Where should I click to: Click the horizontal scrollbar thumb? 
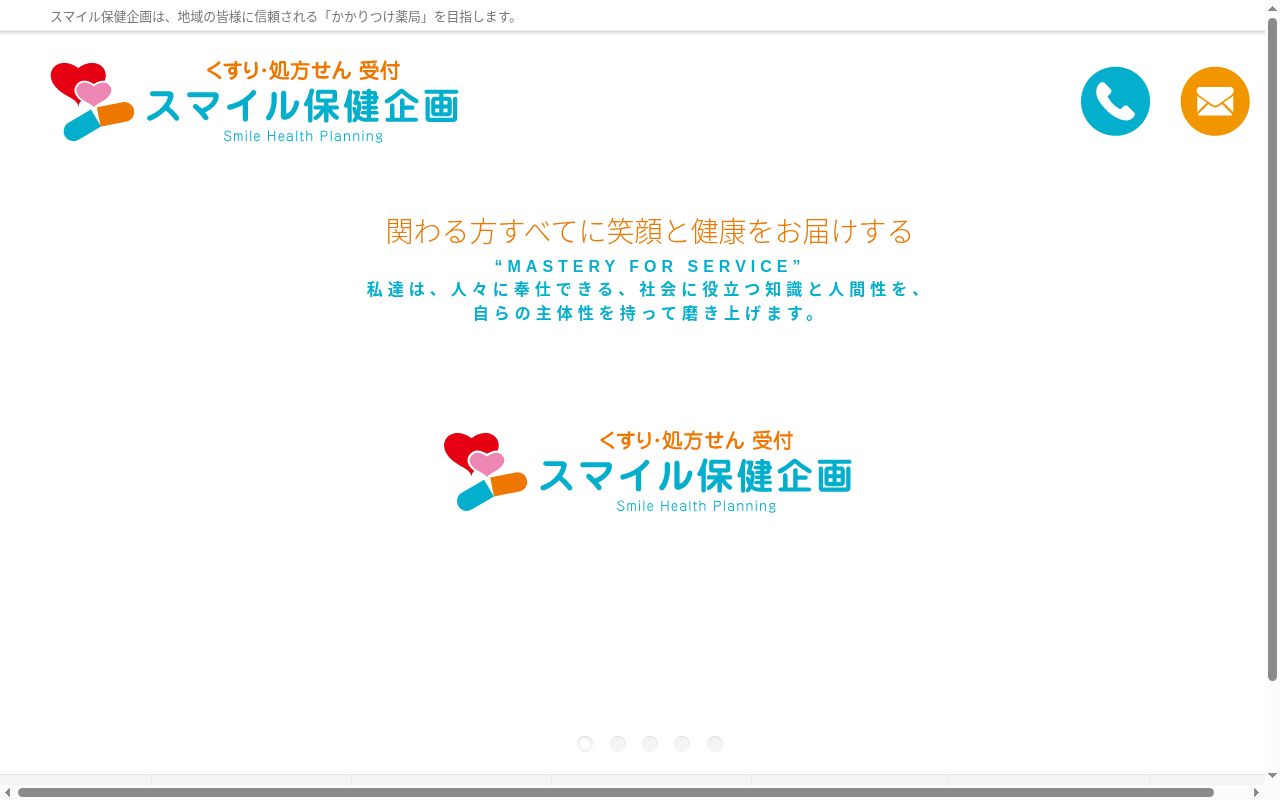tap(616, 793)
